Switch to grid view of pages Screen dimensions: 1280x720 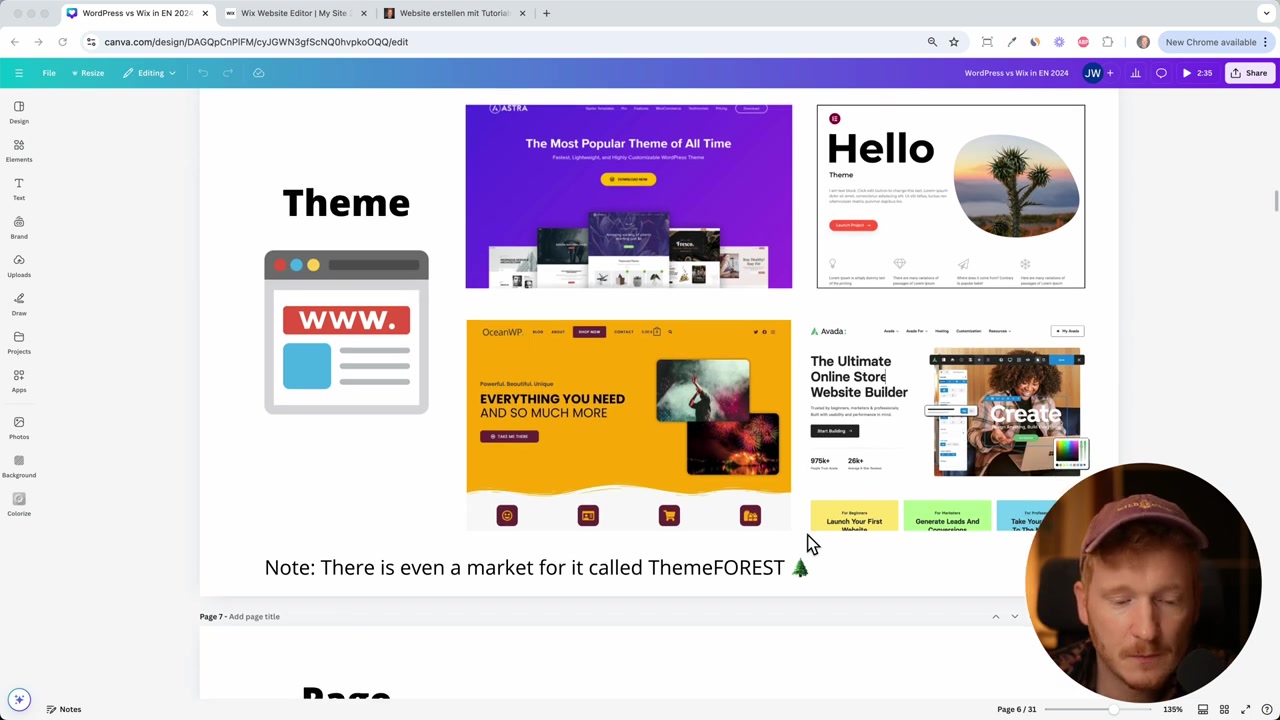[x=1224, y=709]
